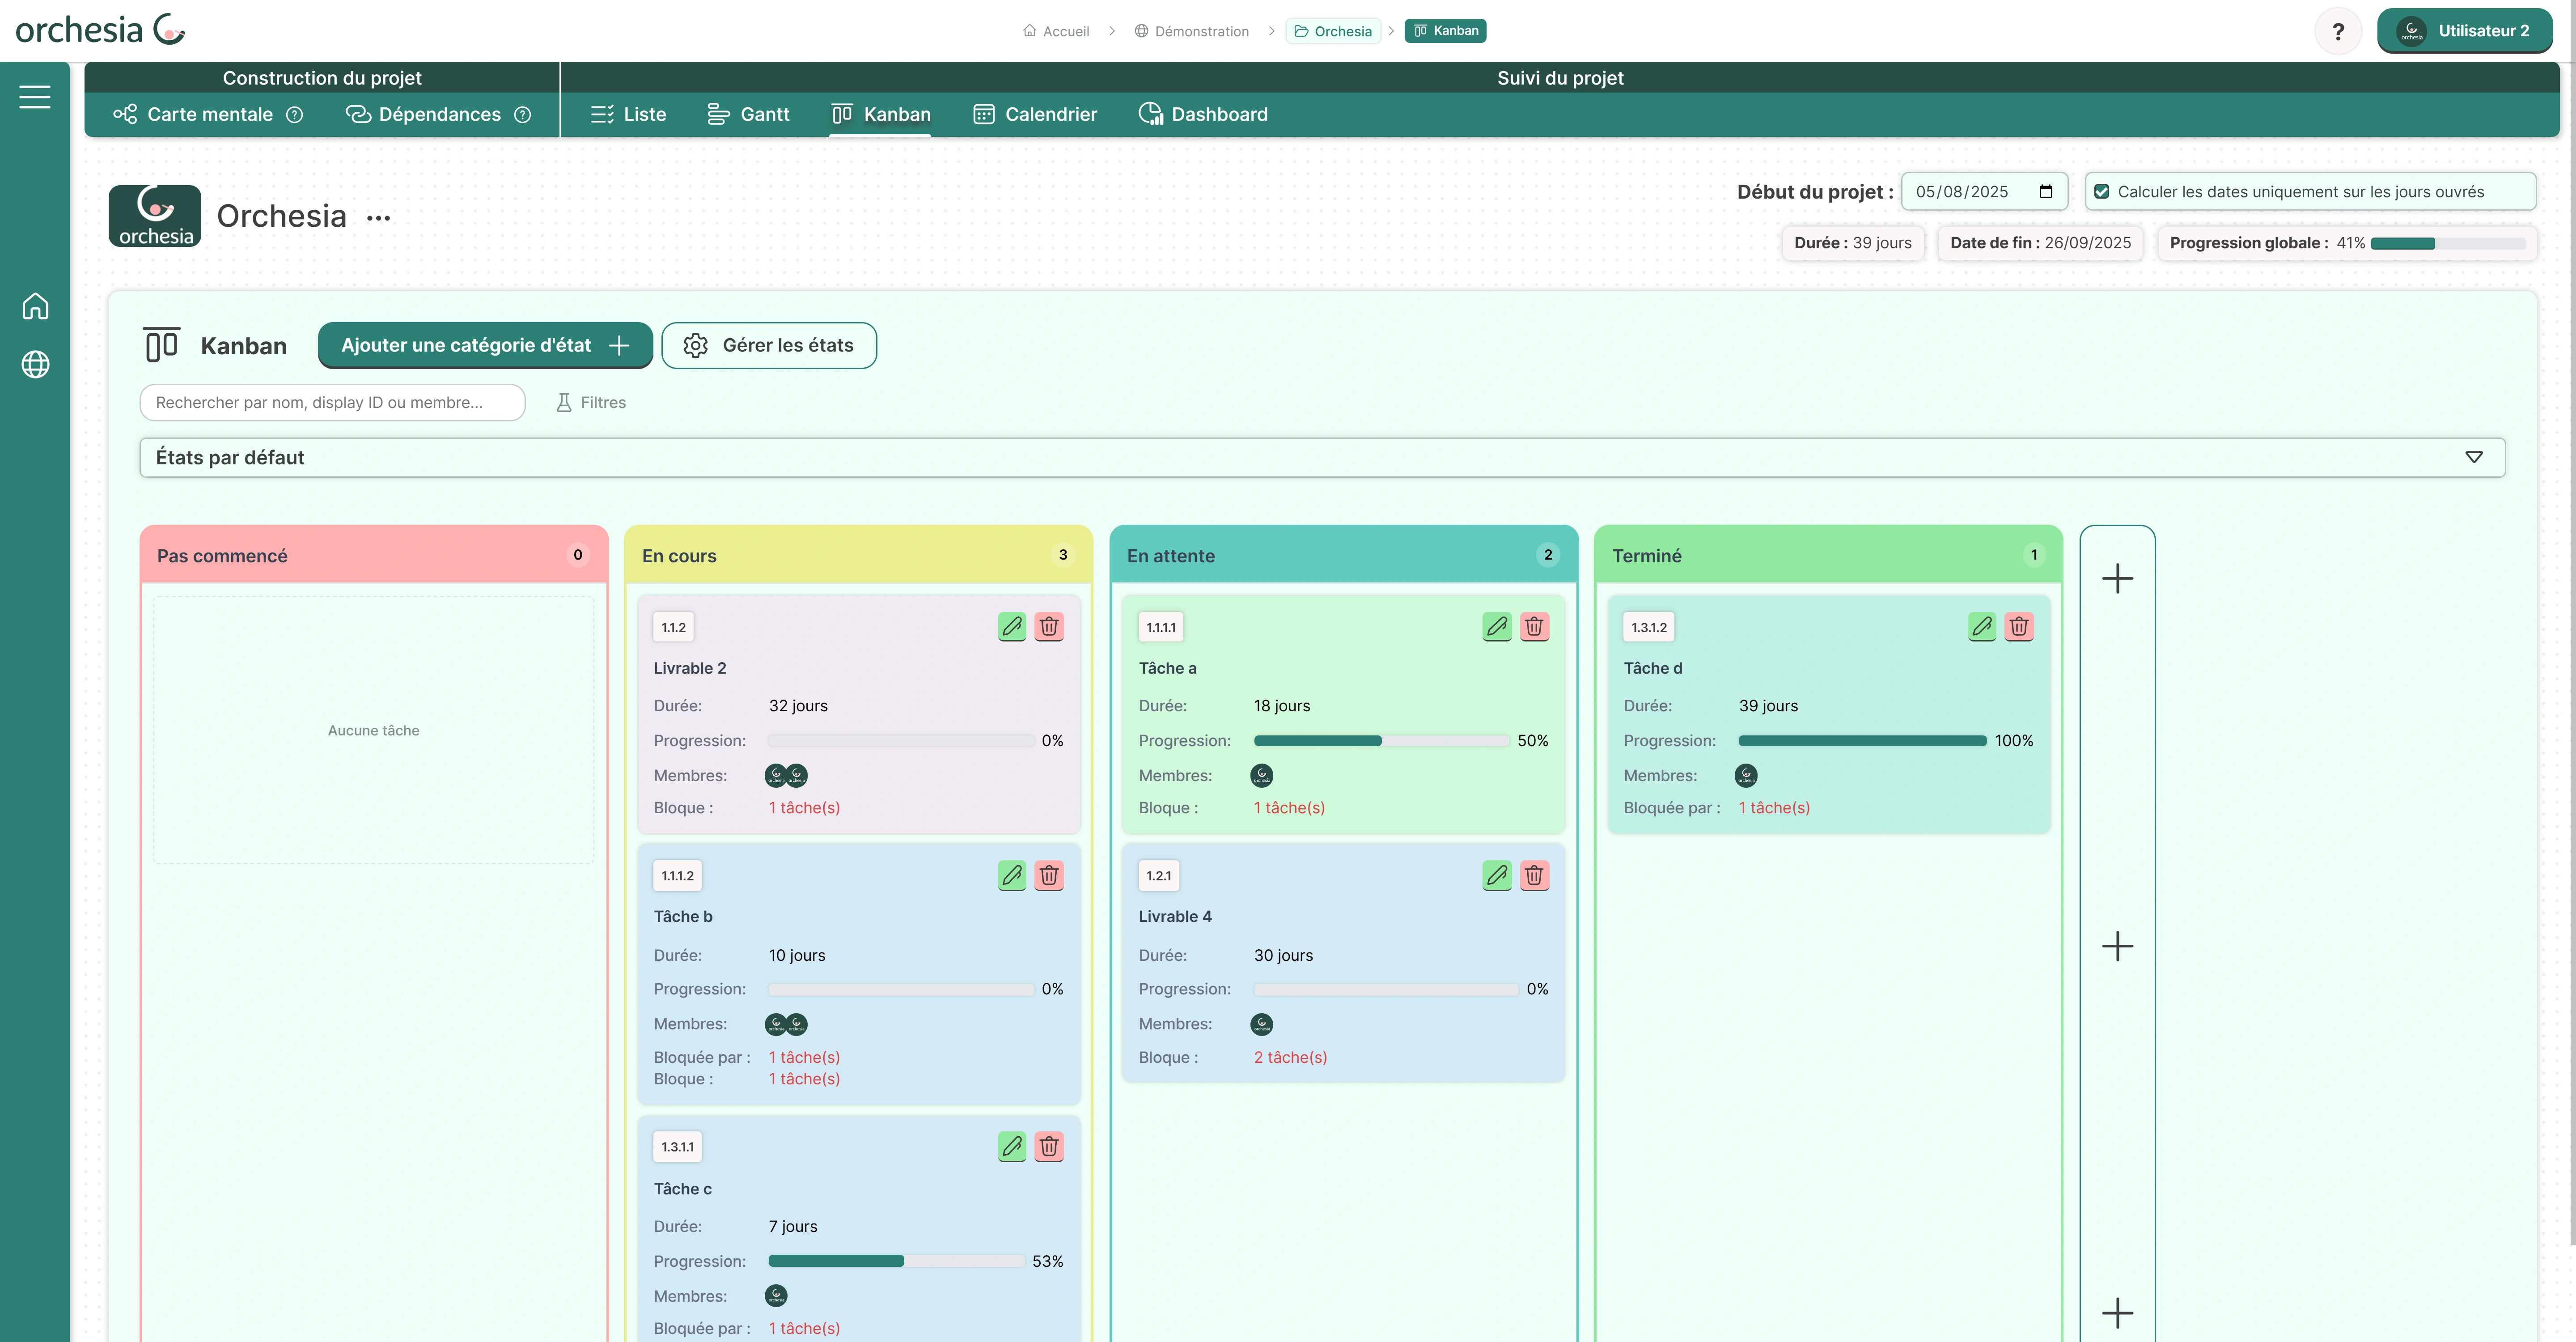Click the topmost plus to add column

[x=2117, y=578]
